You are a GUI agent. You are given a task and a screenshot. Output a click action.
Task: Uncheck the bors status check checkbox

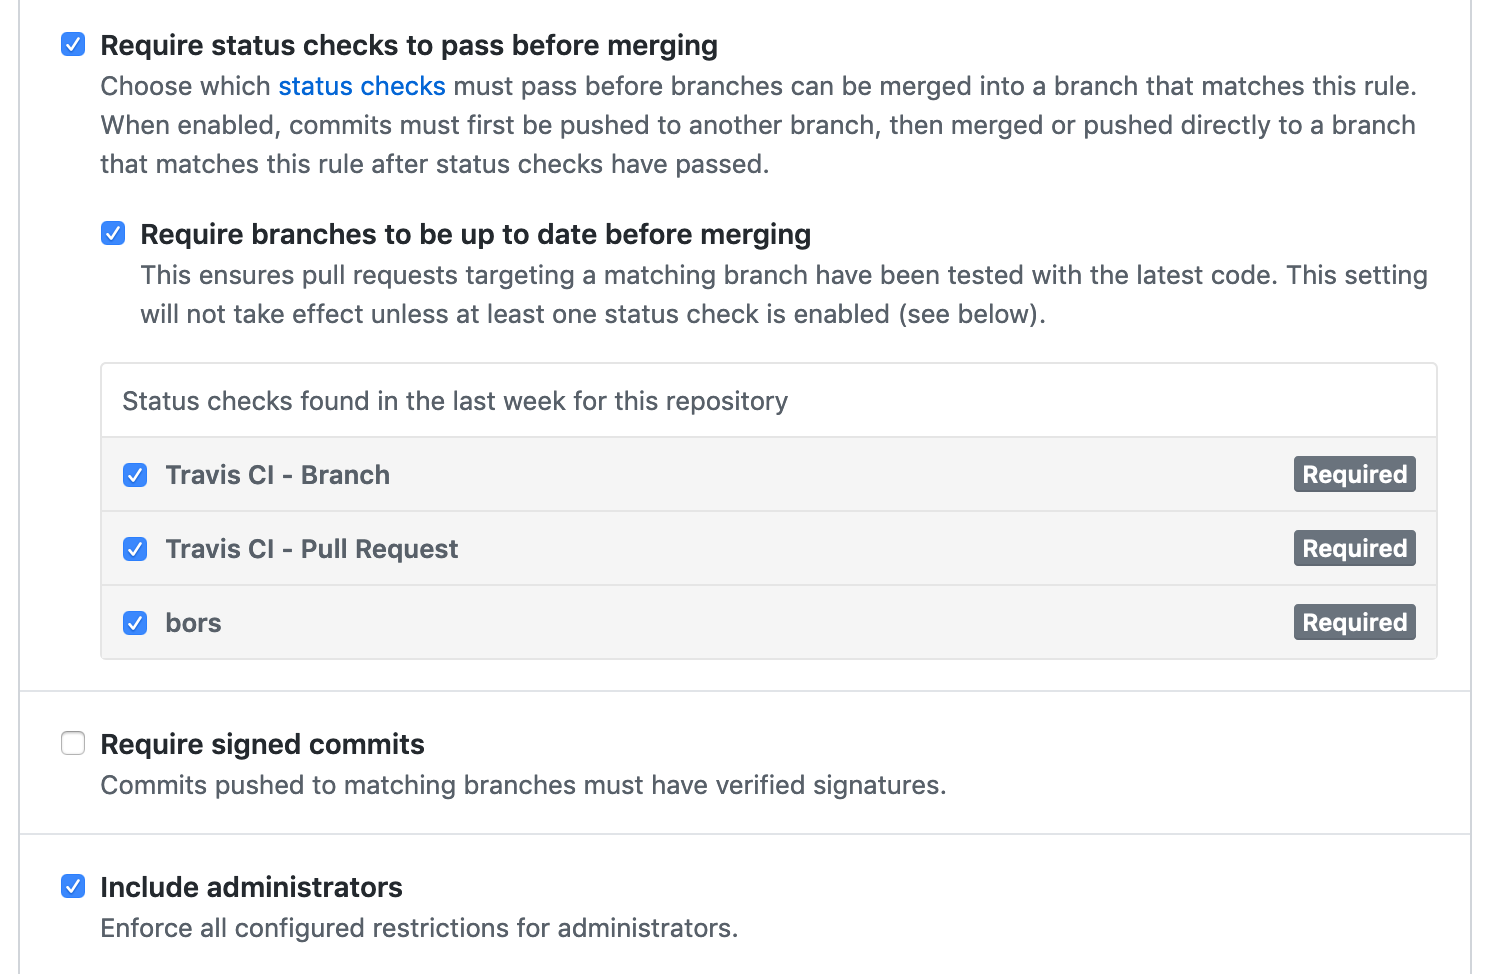(x=135, y=623)
